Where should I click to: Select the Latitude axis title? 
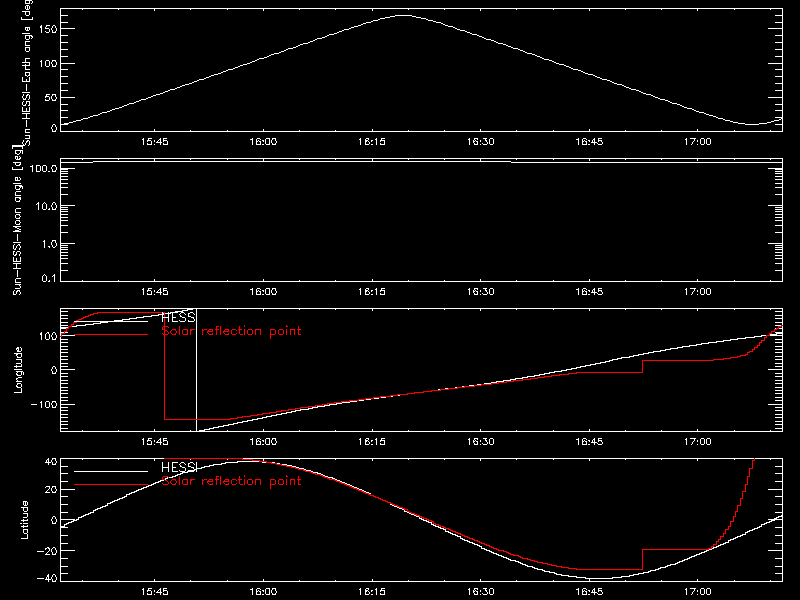[x=24, y=520]
